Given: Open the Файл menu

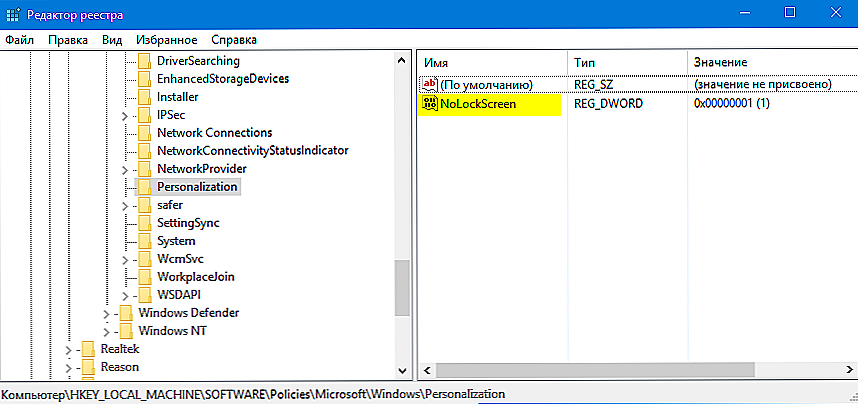Looking at the screenshot, I should tap(20, 40).
